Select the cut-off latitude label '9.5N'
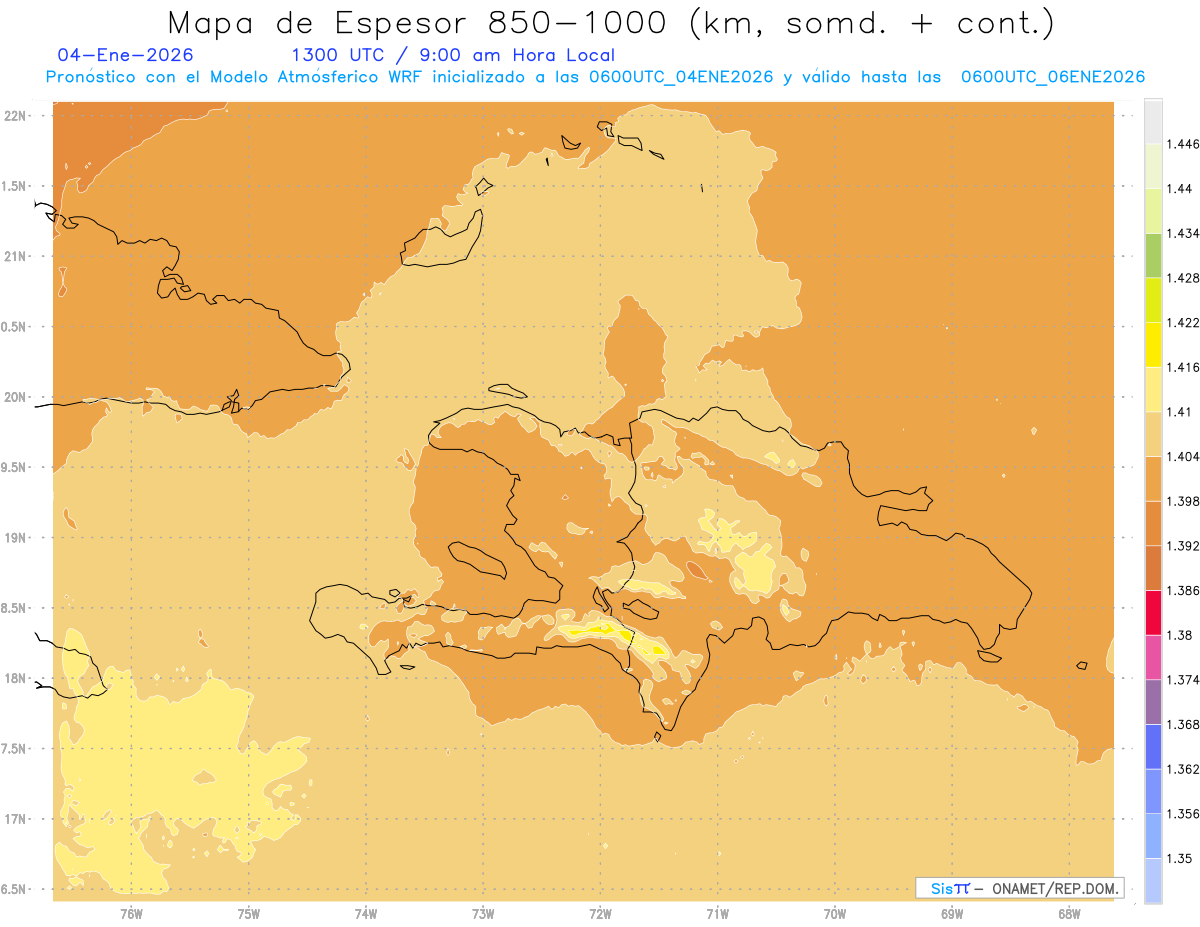This screenshot has height=927, width=1200. 14,468
